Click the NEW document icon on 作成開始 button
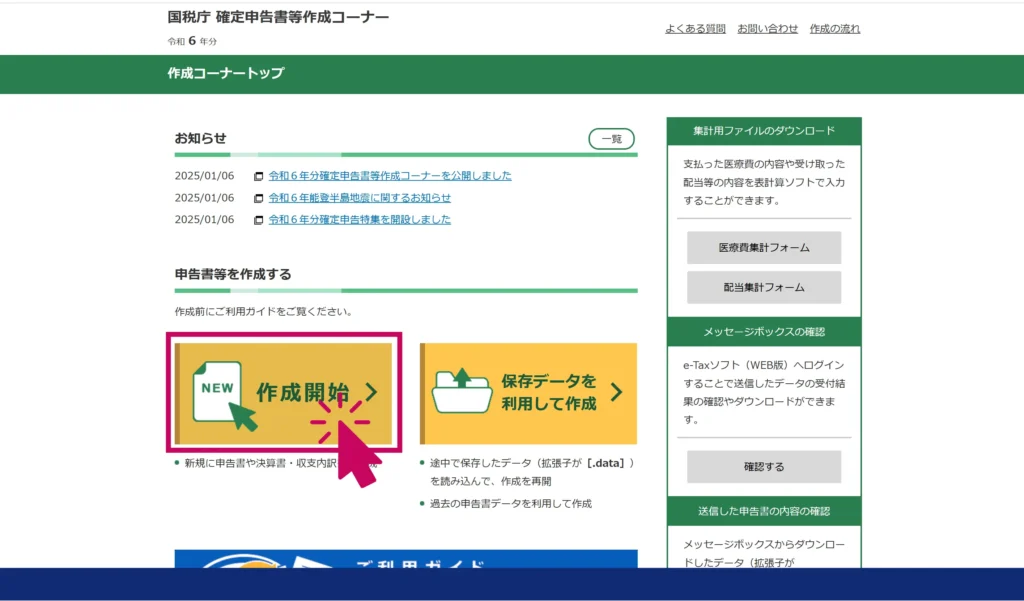 point(219,389)
